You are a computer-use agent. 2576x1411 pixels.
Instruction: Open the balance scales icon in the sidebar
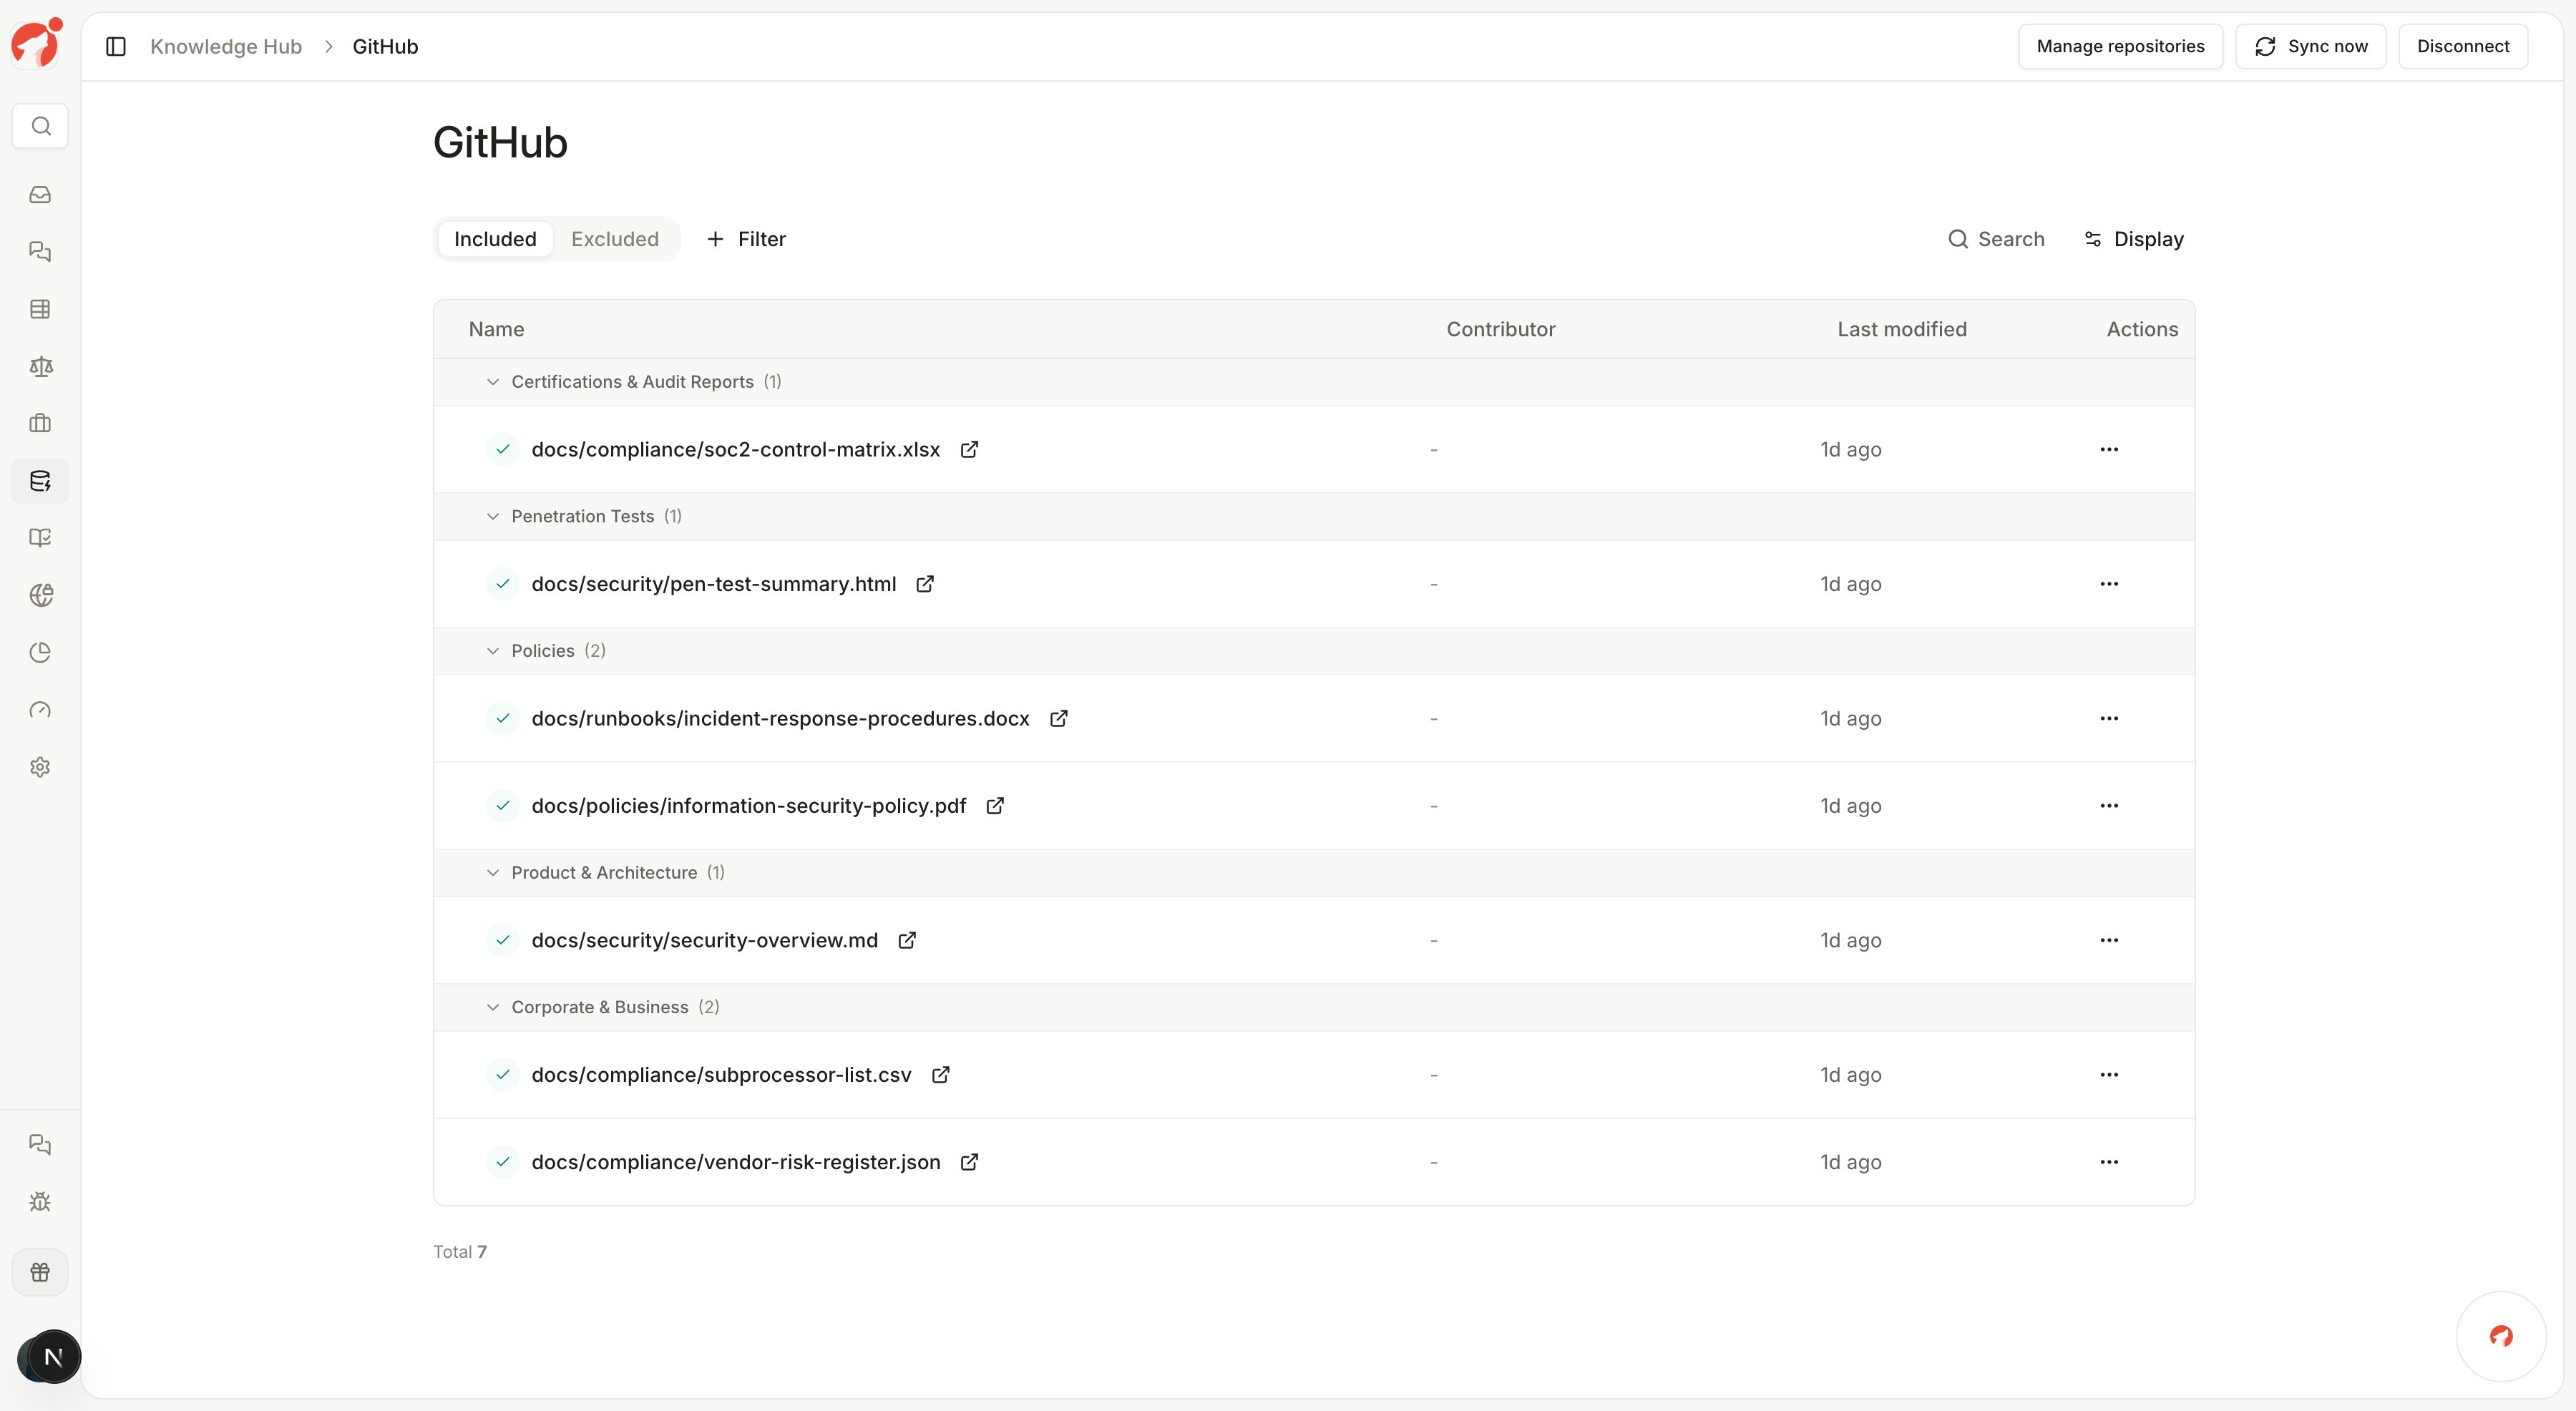point(40,366)
